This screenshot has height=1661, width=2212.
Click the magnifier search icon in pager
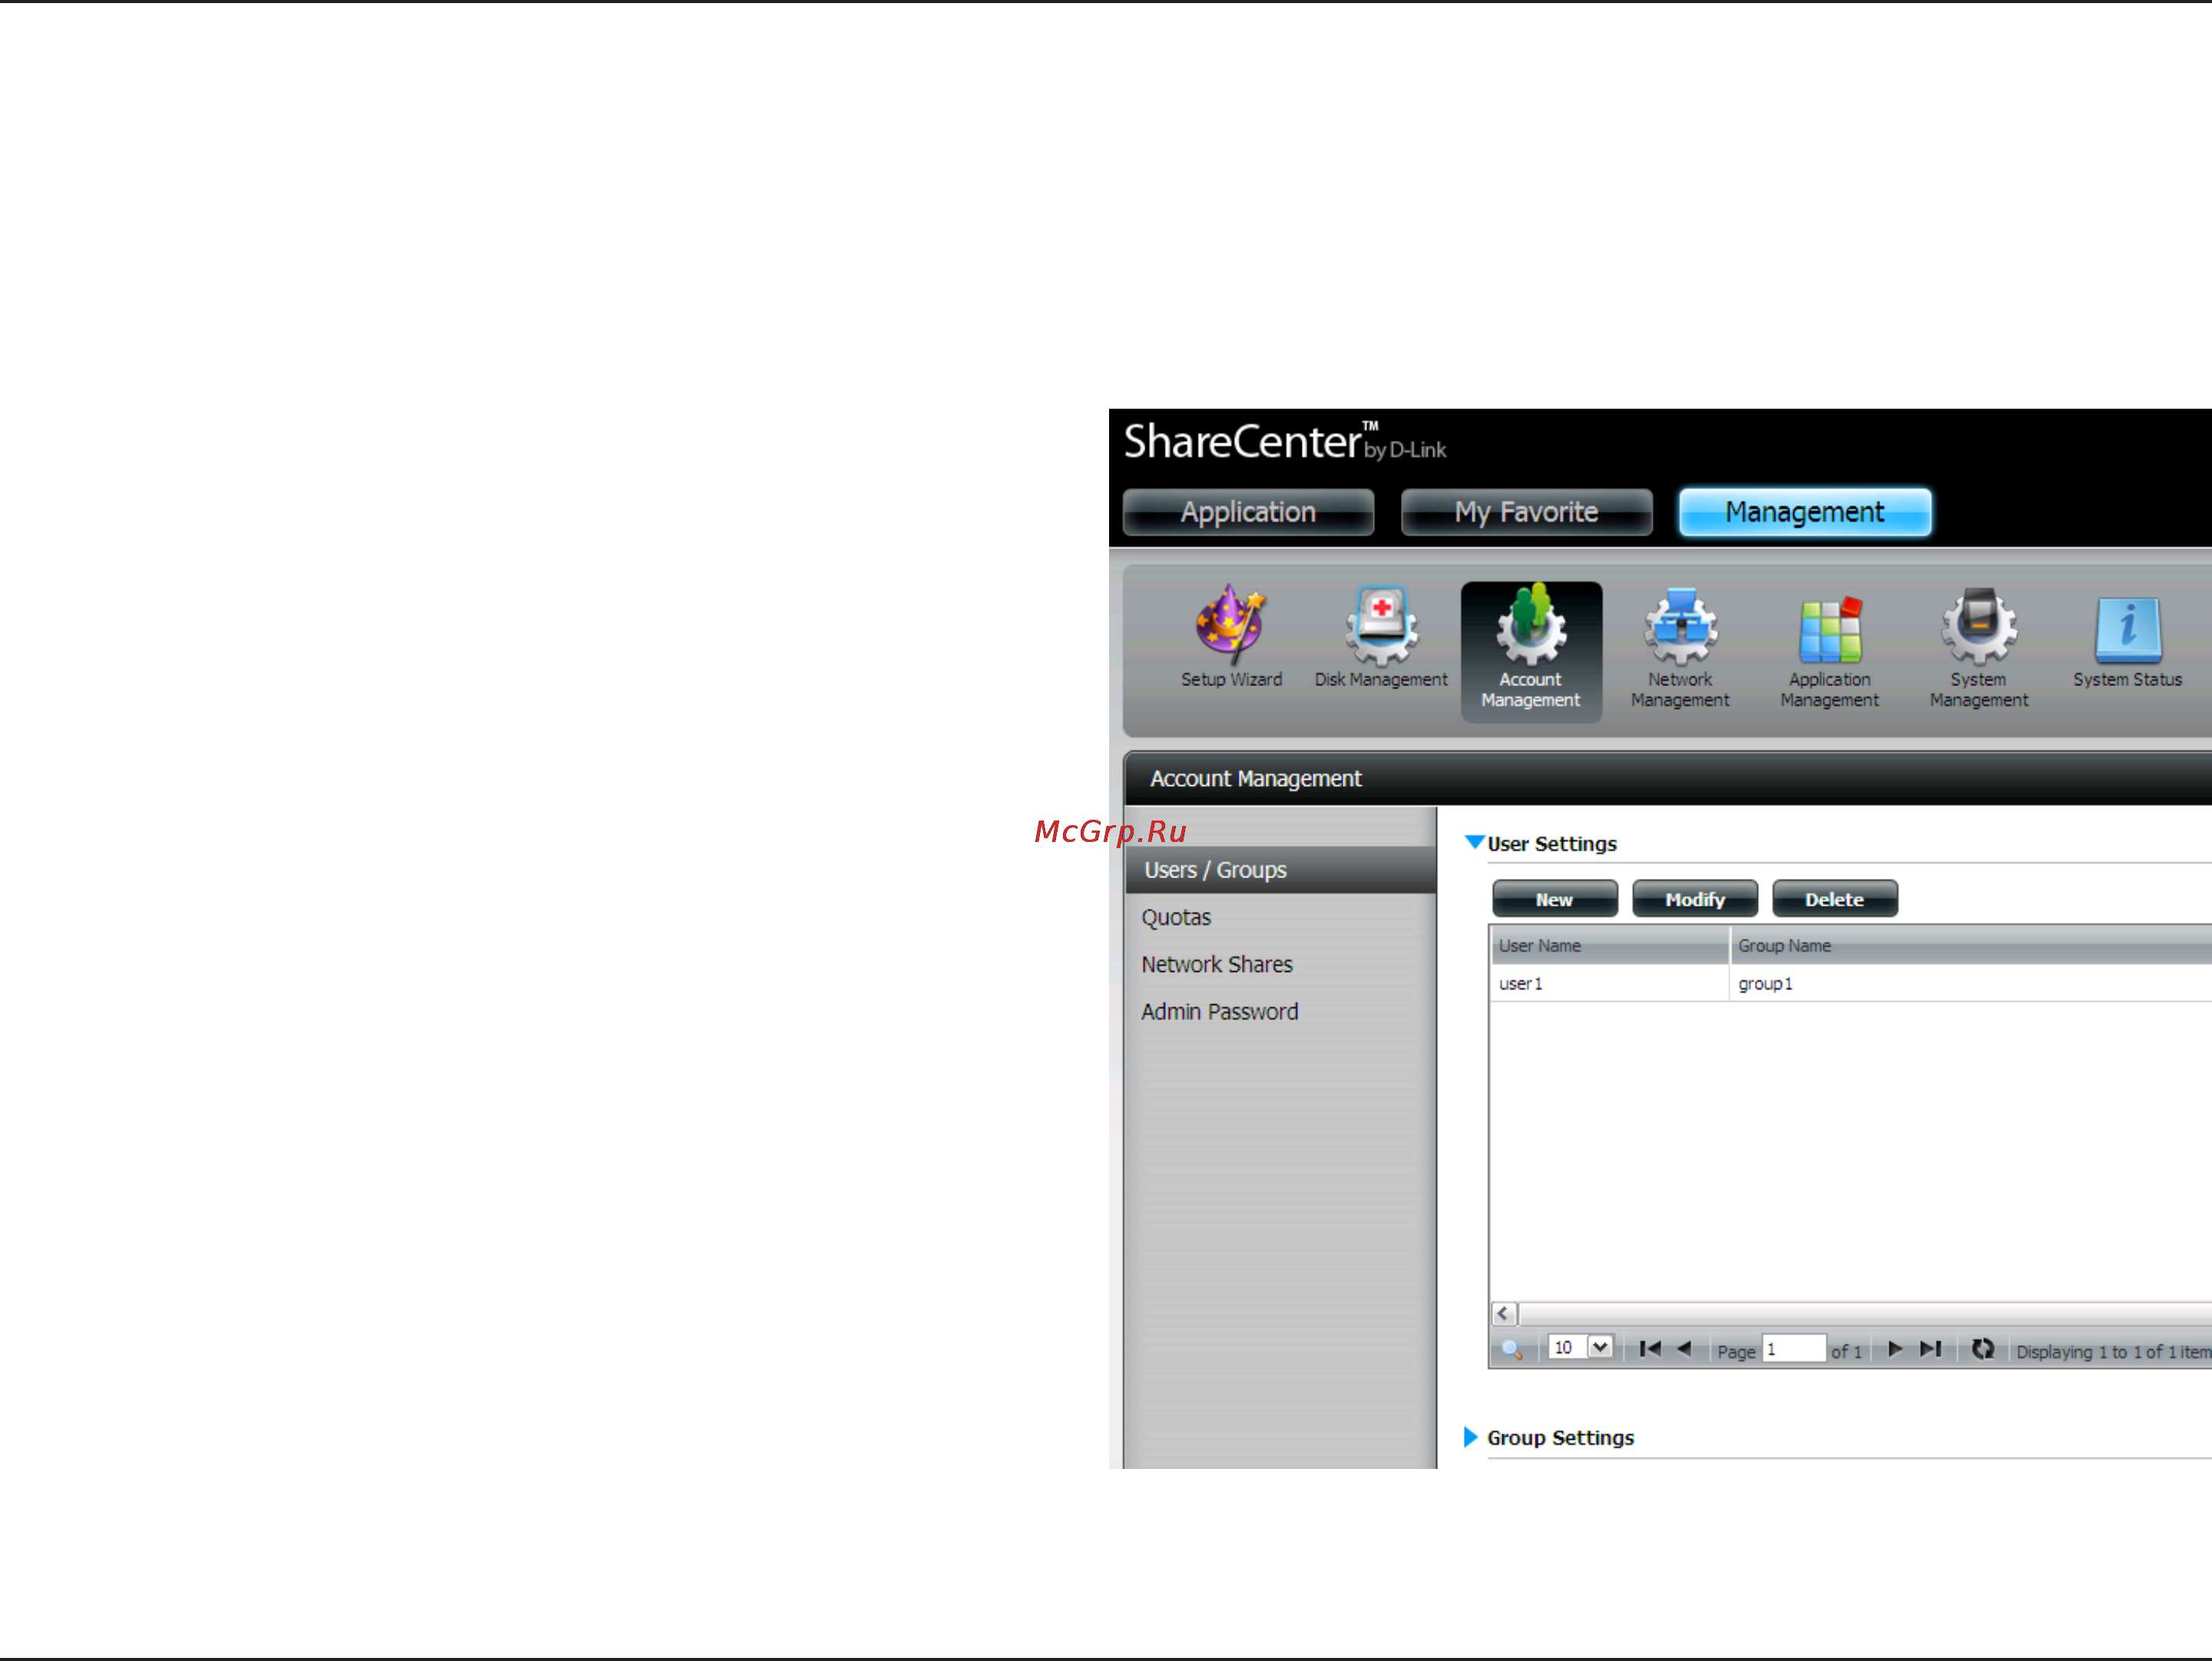click(1512, 1349)
